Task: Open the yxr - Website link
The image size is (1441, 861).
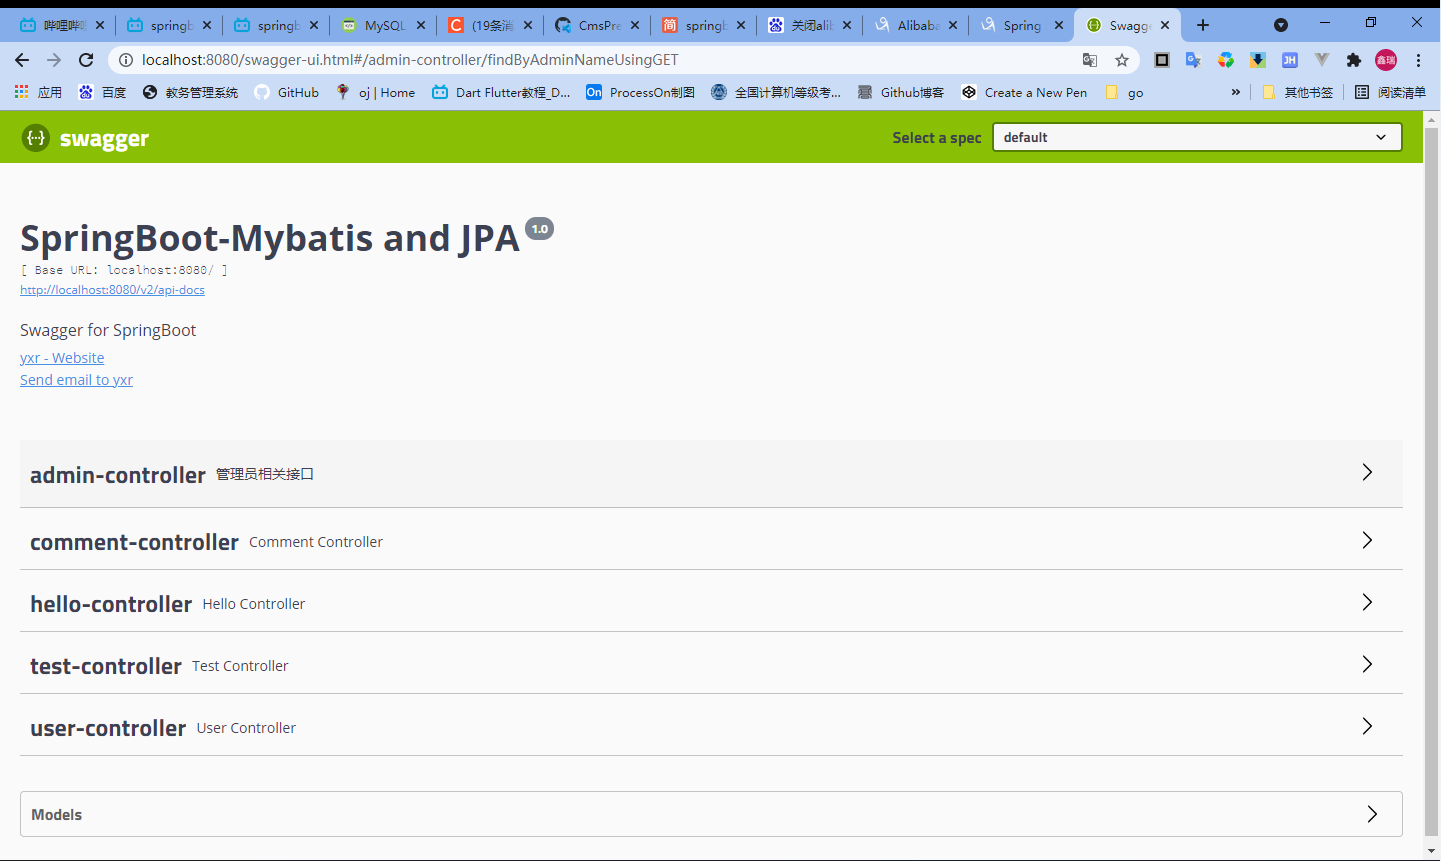Action: click(62, 358)
